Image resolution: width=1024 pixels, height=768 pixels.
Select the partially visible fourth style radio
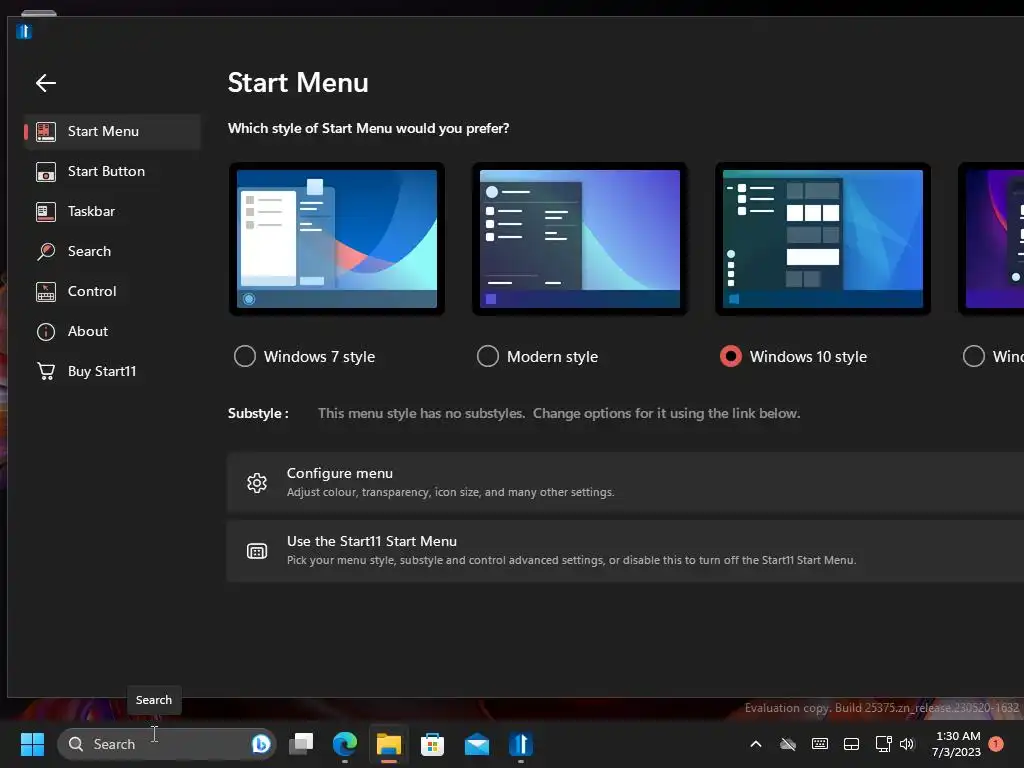[x=974, y=357]
